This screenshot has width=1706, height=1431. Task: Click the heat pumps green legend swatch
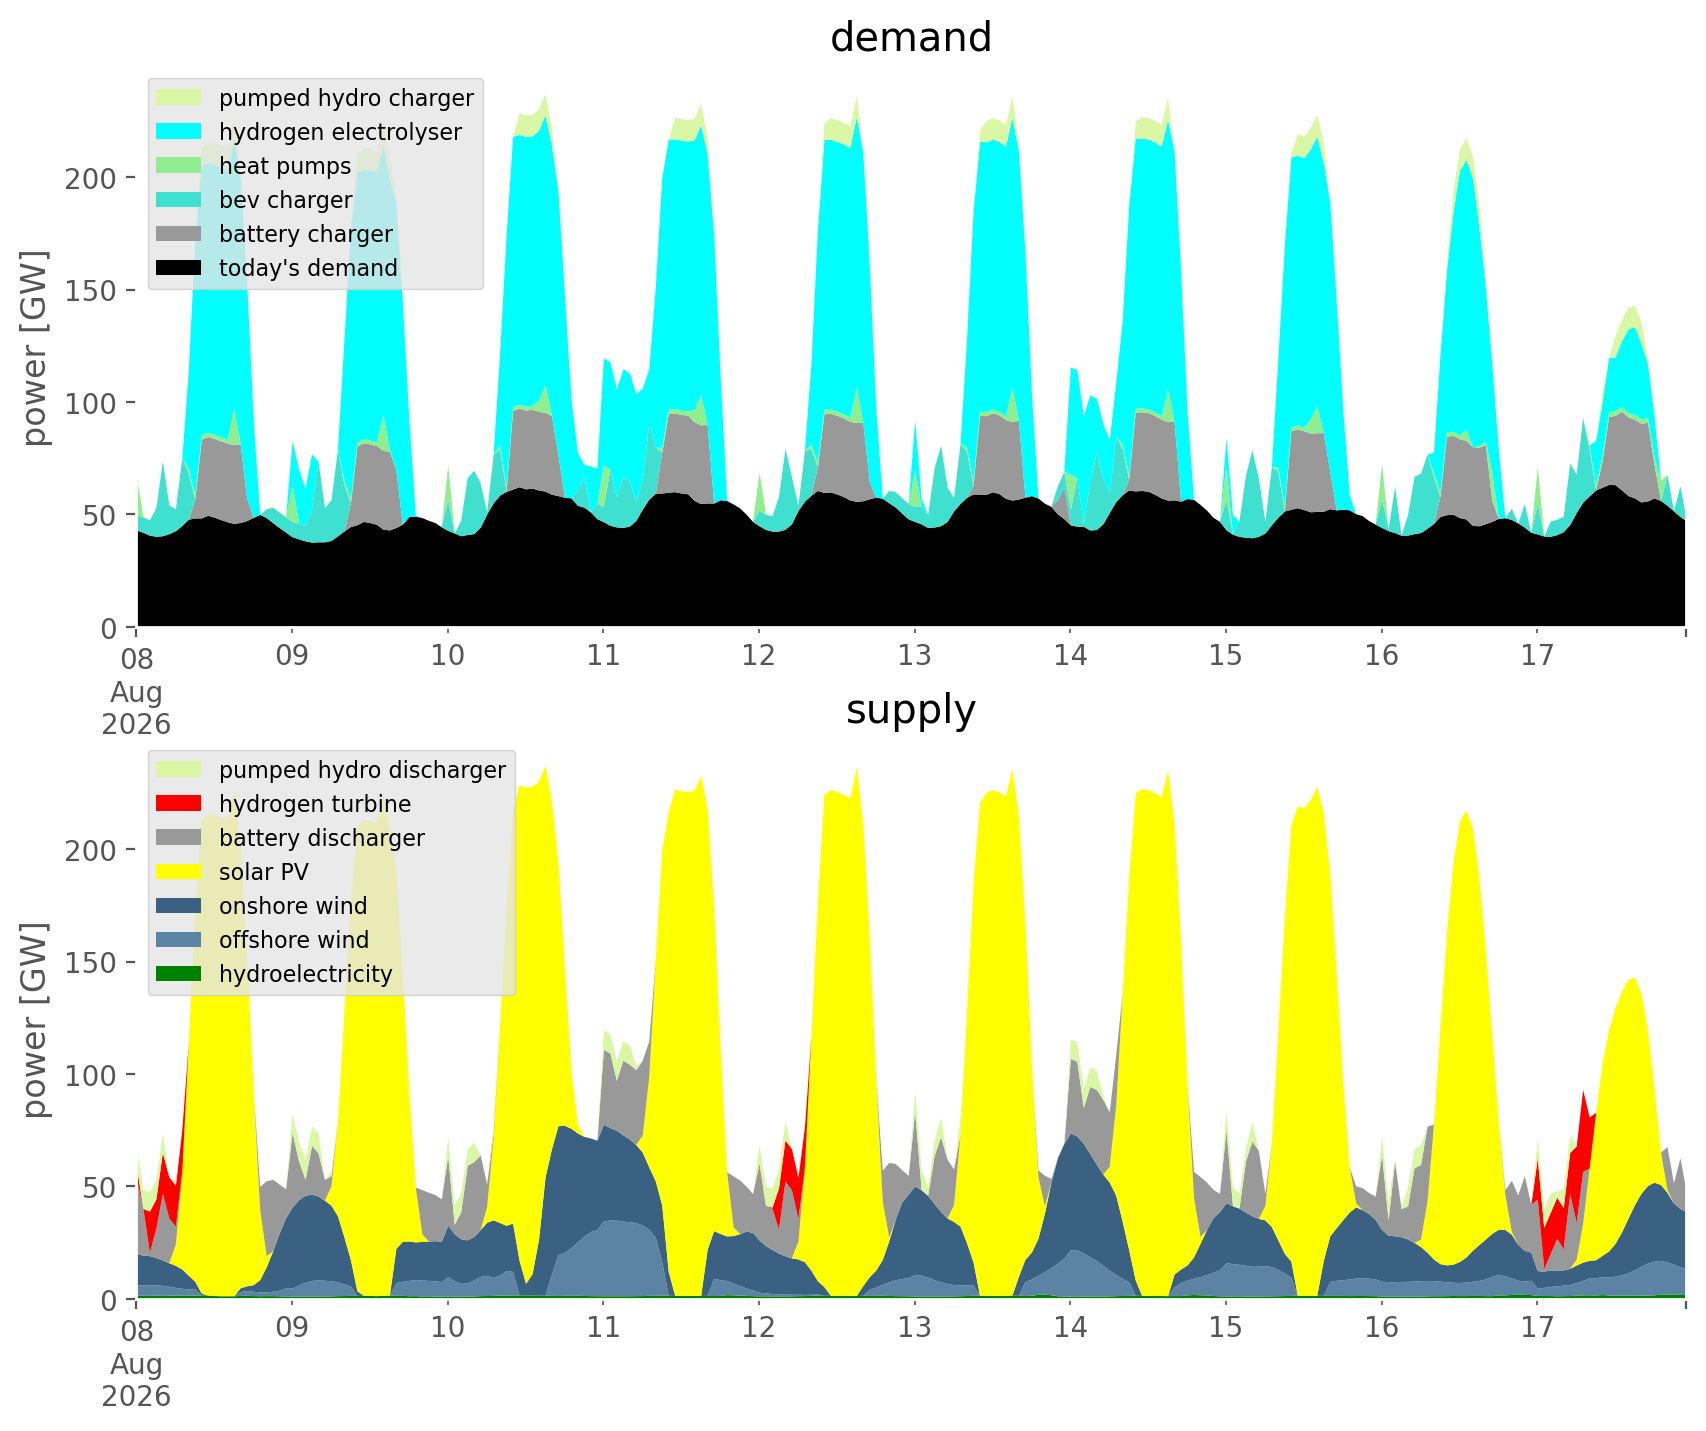point(179,166)
